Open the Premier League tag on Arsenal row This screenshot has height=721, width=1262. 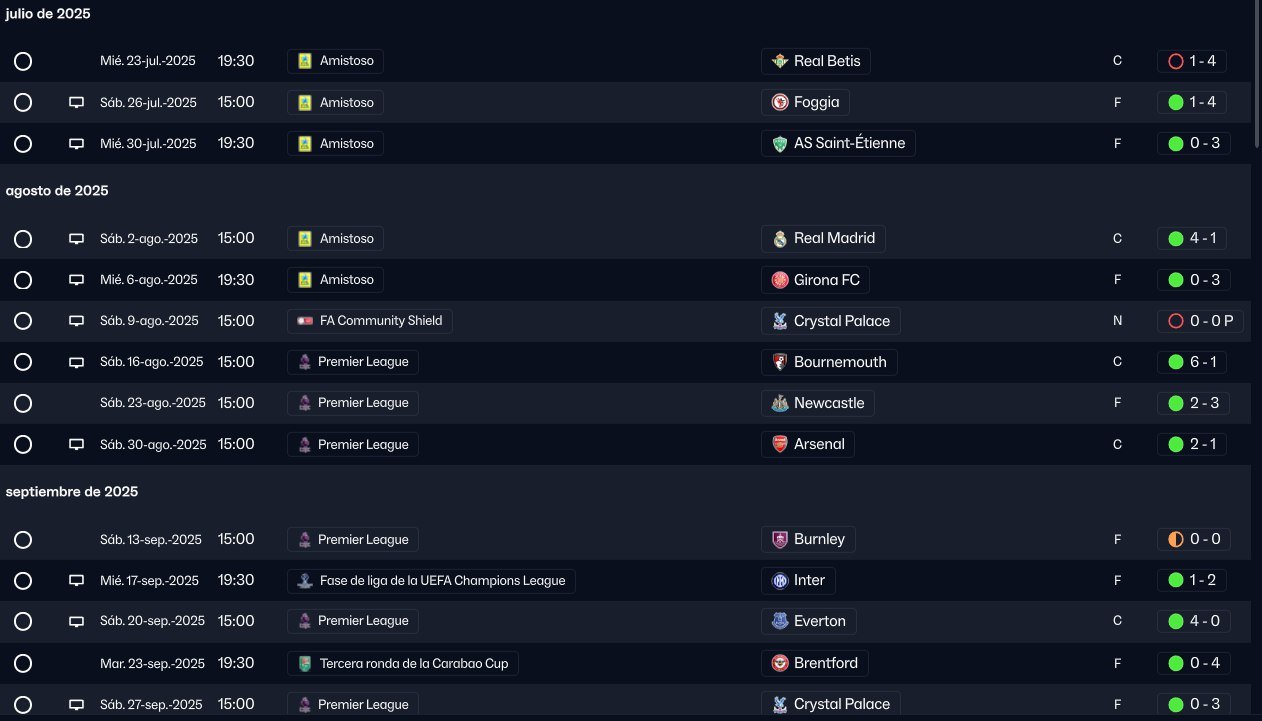[x=352, y=444]
